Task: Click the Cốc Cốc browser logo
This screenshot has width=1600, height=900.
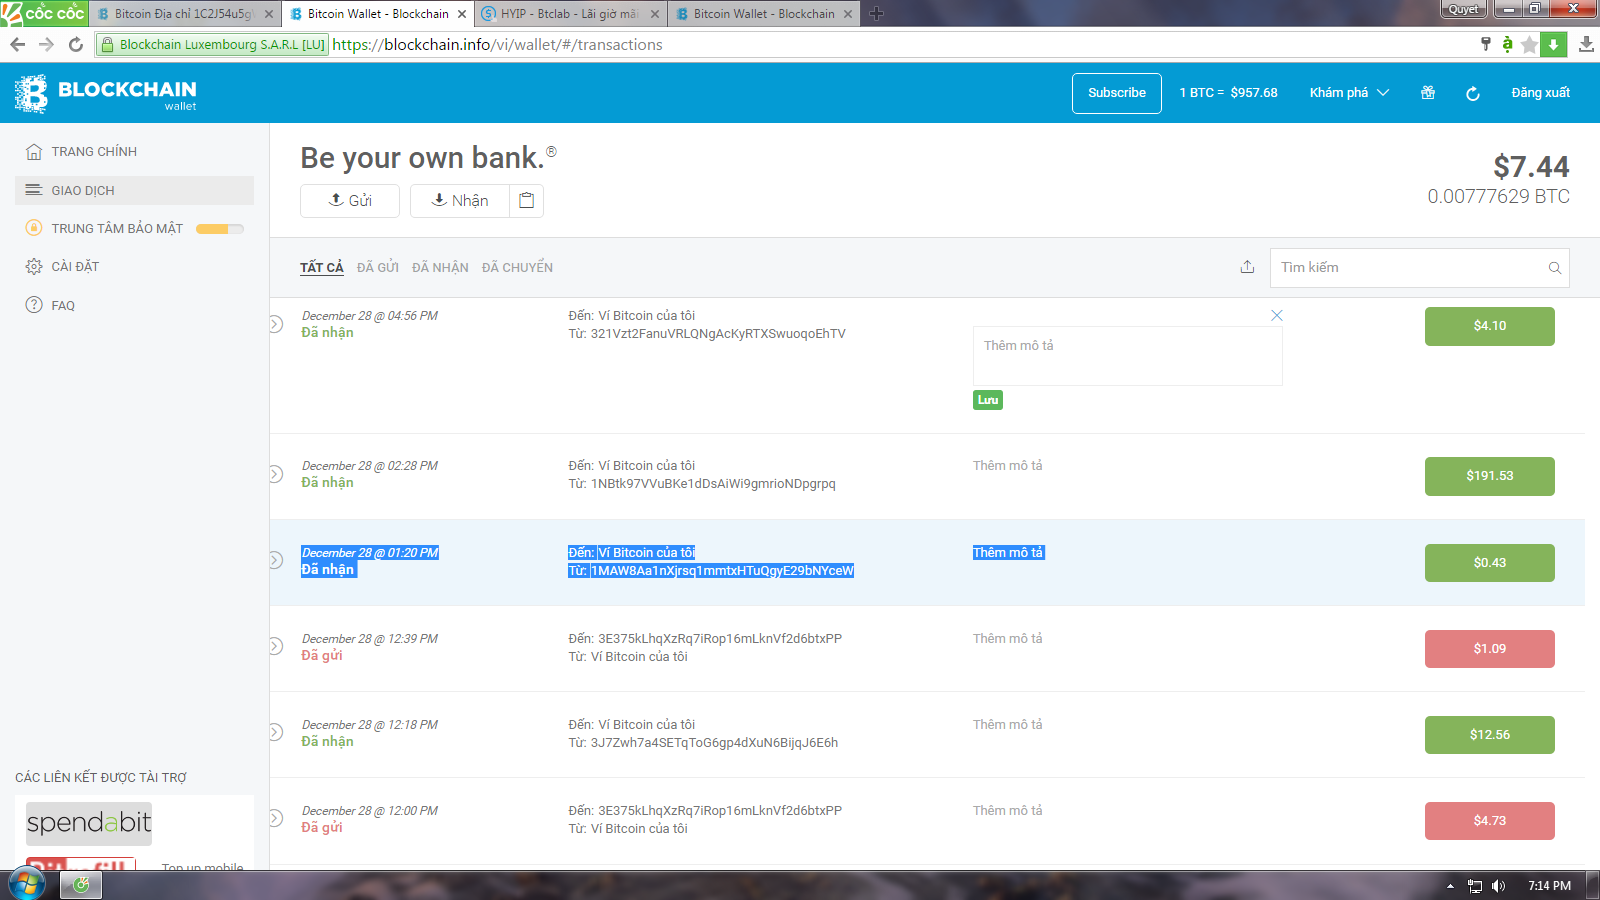Action: click(x=44, y=13)
